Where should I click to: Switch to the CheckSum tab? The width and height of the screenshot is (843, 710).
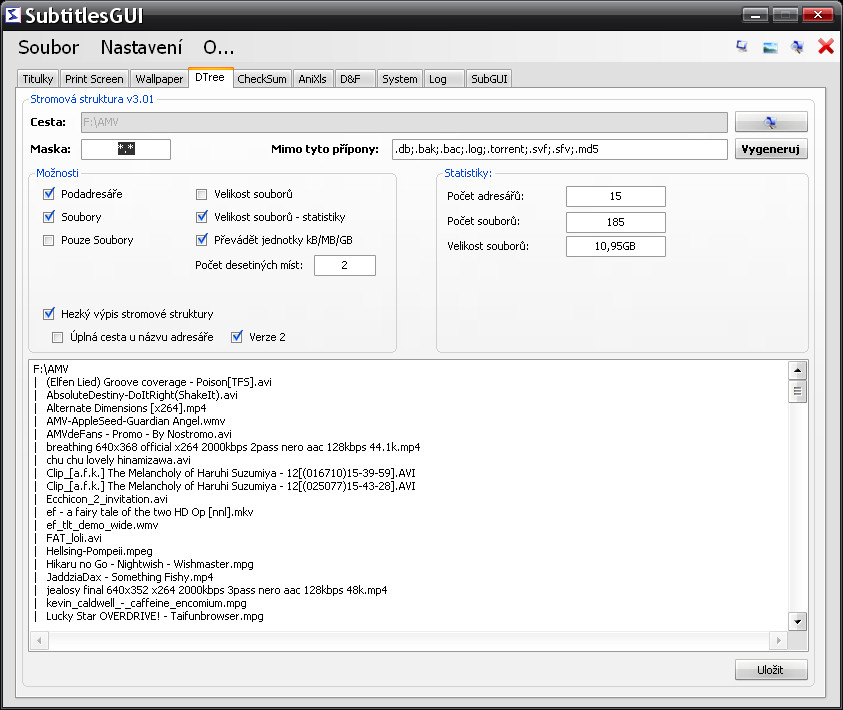coord(262,79)
